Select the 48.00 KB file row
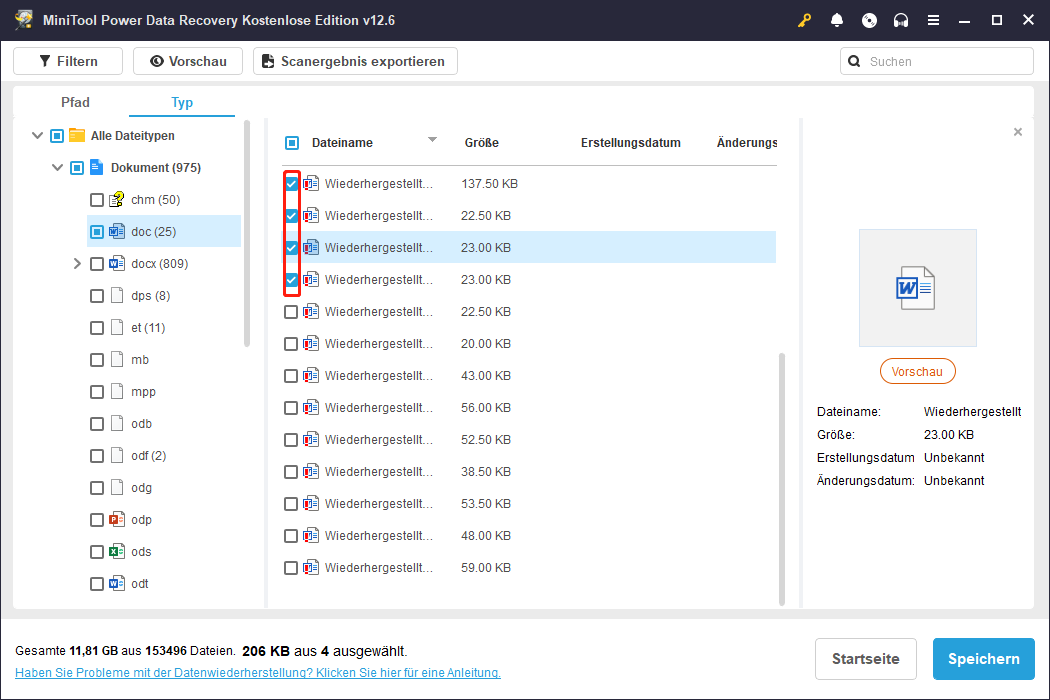 tap(529, 536)
